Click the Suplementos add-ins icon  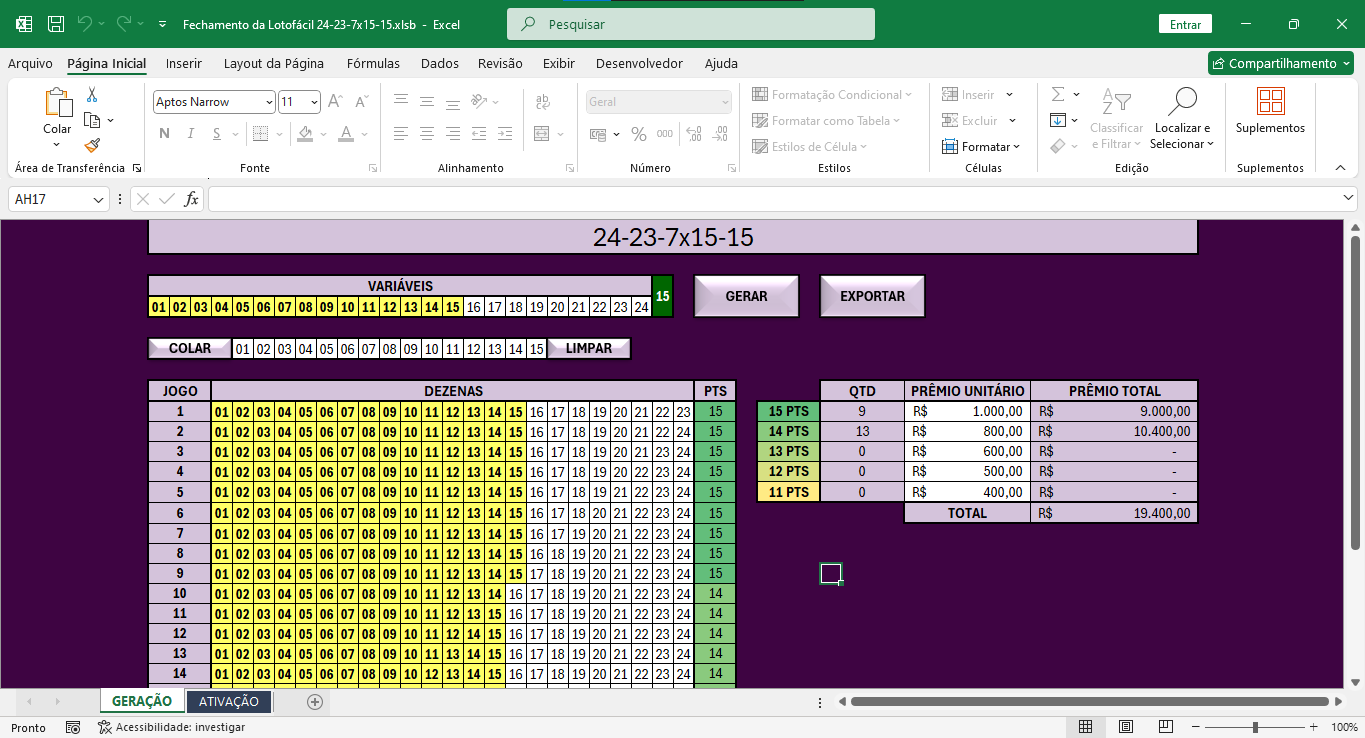point(1271,102)
